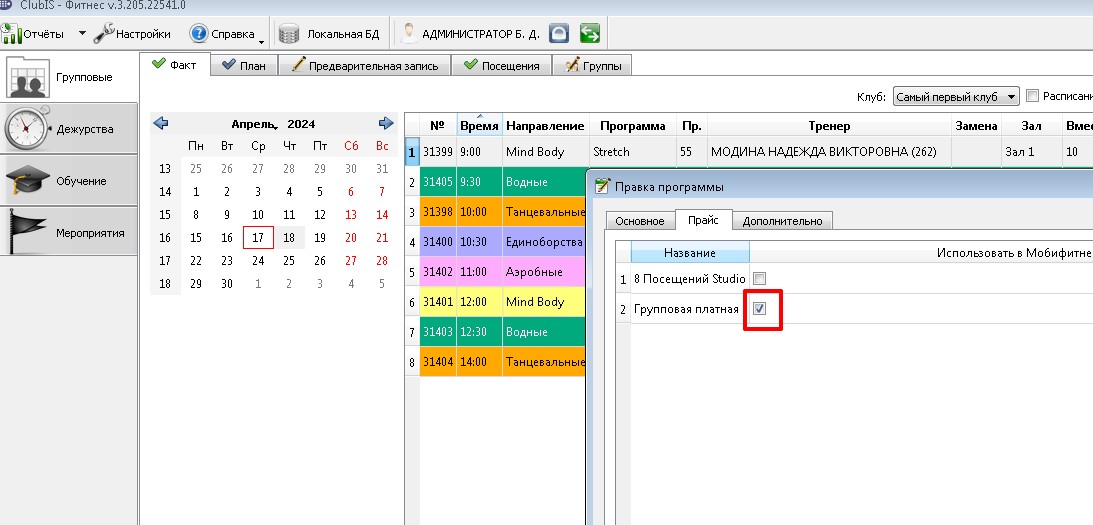Select the yellow 31401 12:00 Mind Body row
Viewport: 1093px width, 525px height.
coord(503,302)
